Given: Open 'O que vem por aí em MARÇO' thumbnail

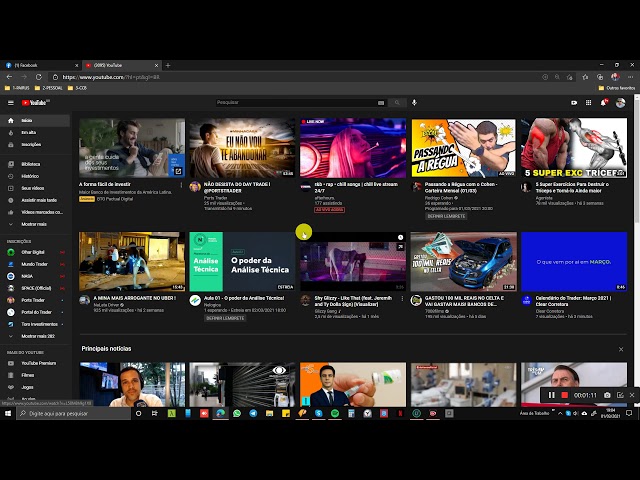Looking at the screenshot, I should 574,262.
